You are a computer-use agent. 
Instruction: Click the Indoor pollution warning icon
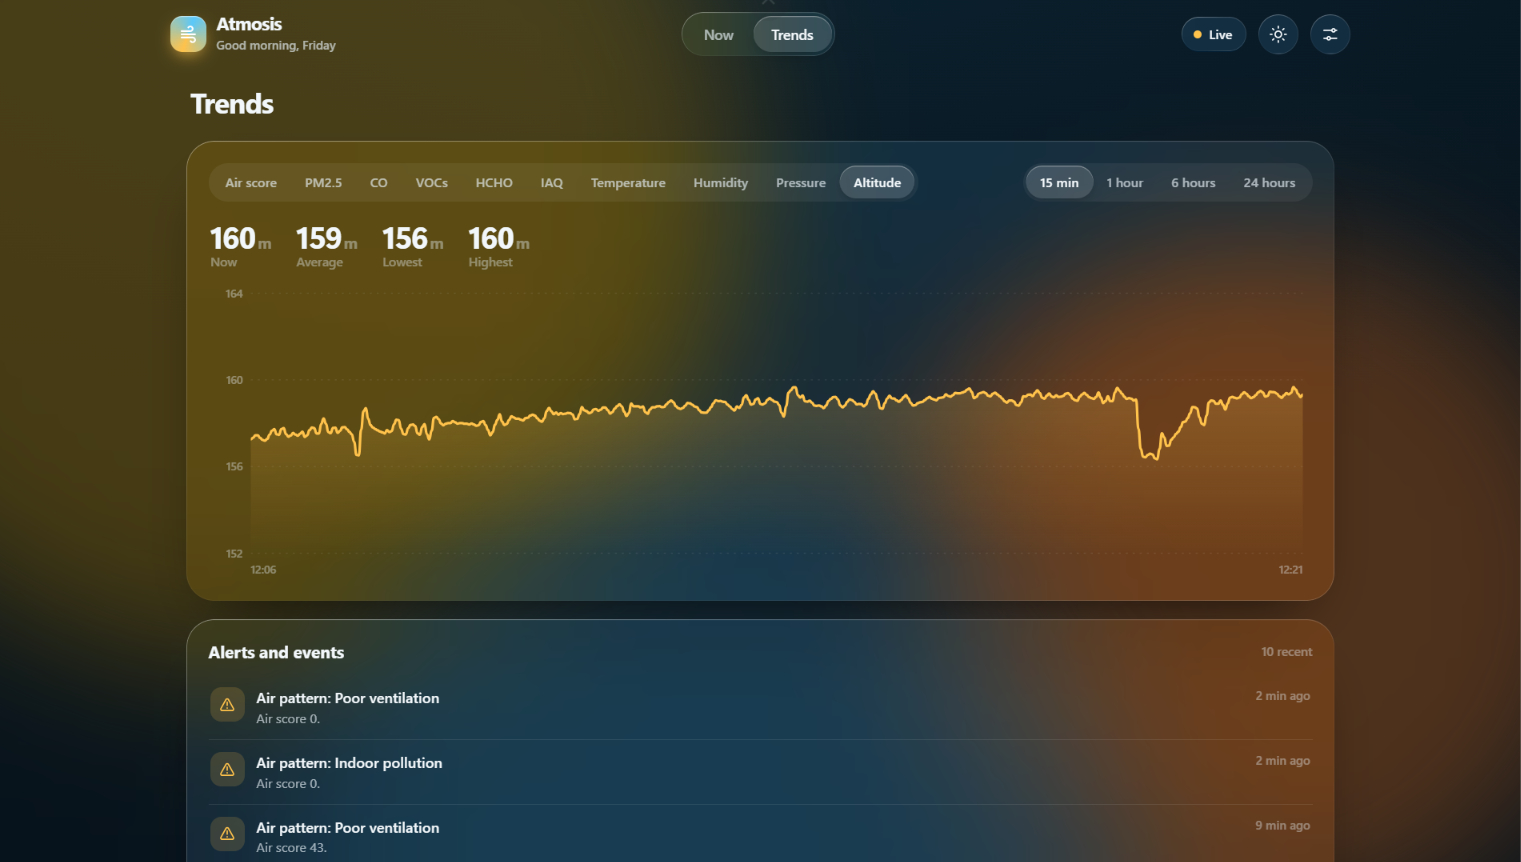click(x=227, y=770)
